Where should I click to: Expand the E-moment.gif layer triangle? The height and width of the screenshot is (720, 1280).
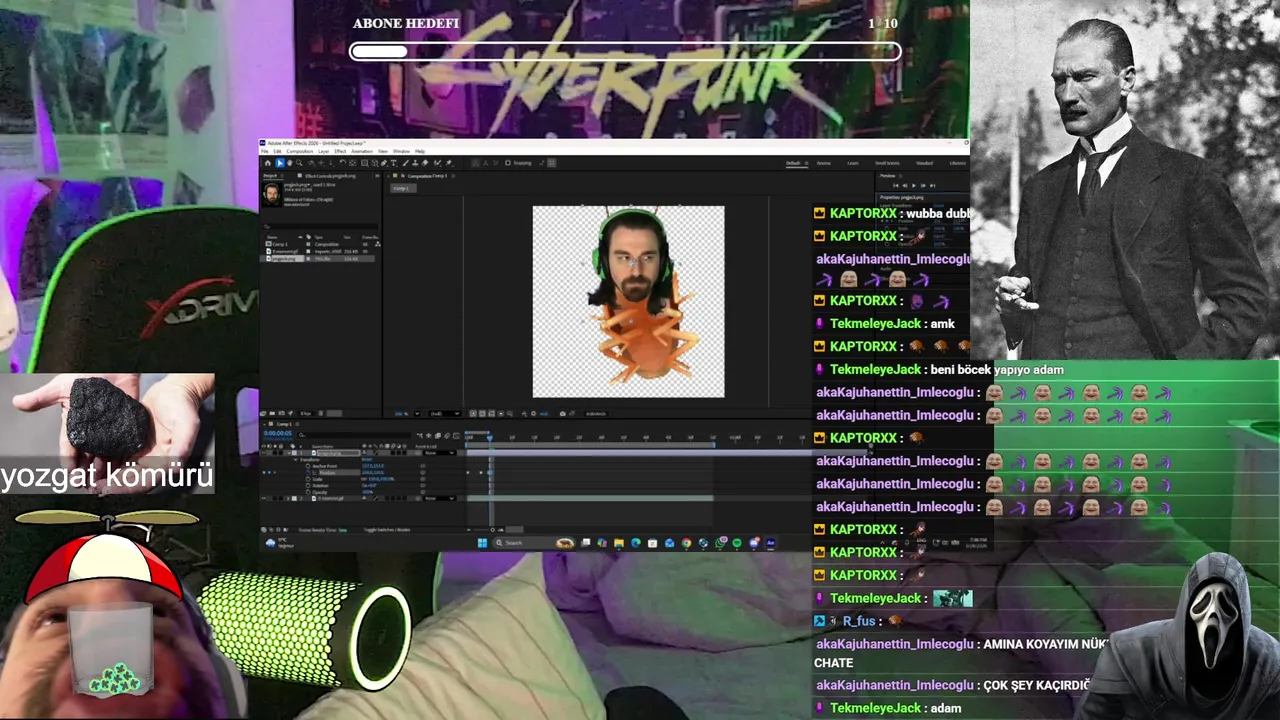(x=288, y=498)
